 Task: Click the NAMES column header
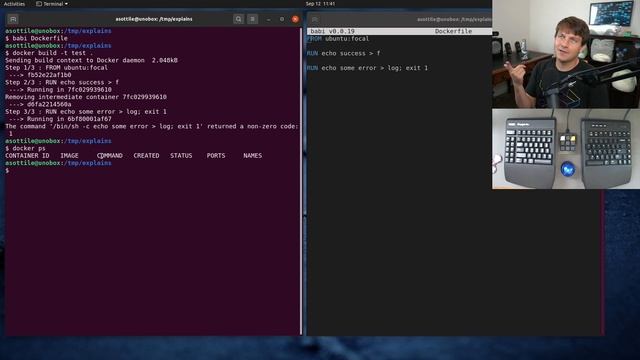coord(253,156)
